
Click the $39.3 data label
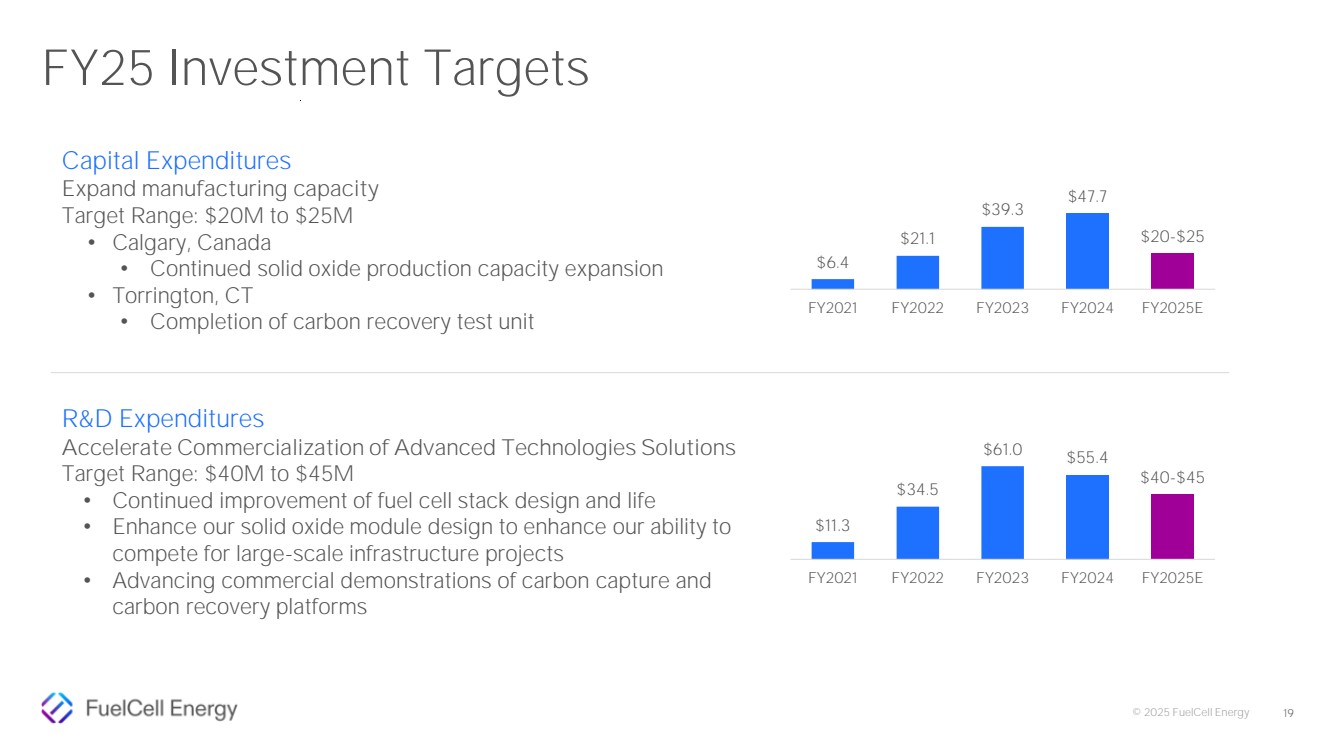click(1002, 210)
